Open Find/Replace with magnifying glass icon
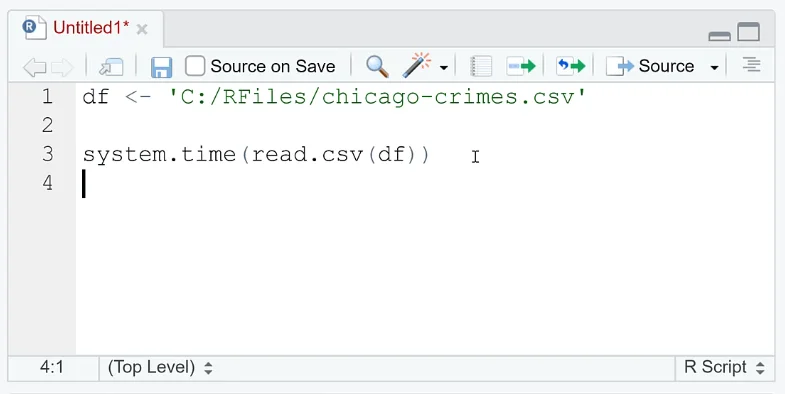Image resolution: width=785 pixels, height=394 pixels. click(377, 66)
